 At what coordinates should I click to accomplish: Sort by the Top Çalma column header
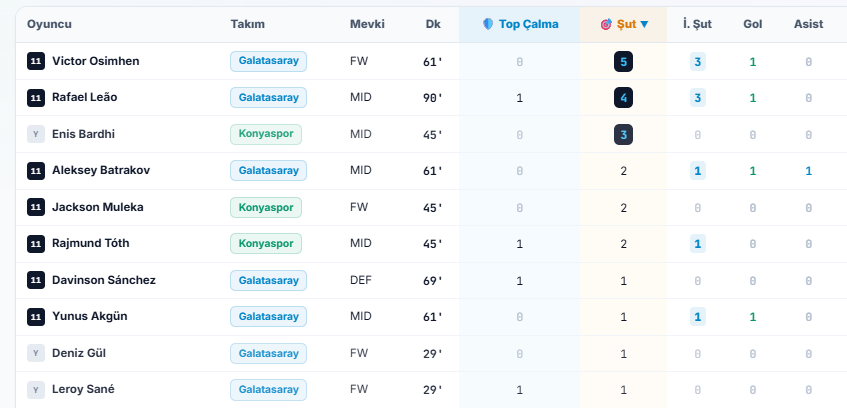click(520, 24)
